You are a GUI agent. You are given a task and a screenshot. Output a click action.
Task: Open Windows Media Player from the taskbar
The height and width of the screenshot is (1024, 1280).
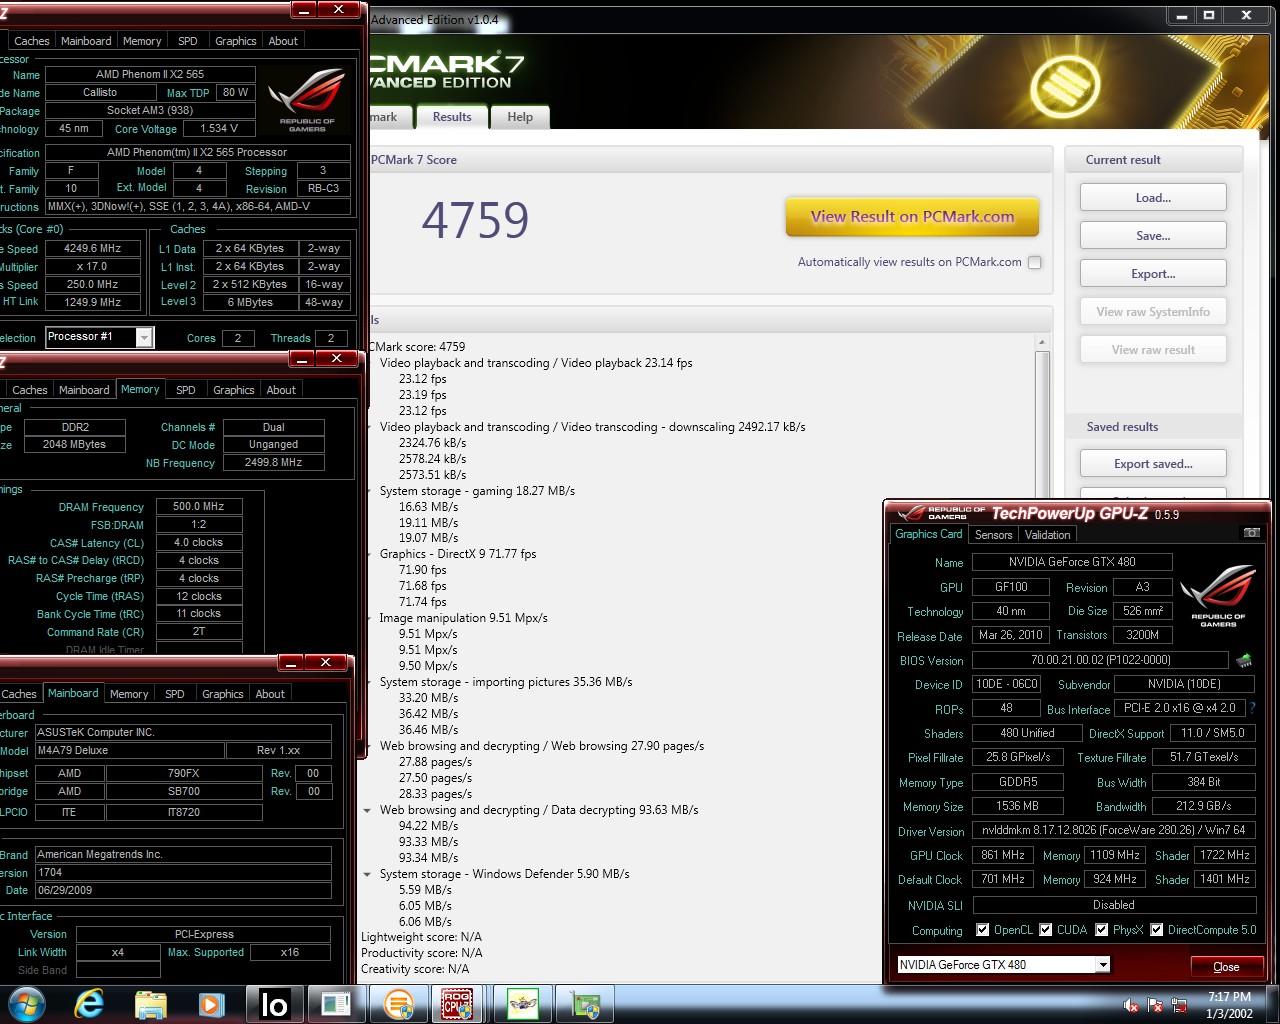[x=211, y=1004]
